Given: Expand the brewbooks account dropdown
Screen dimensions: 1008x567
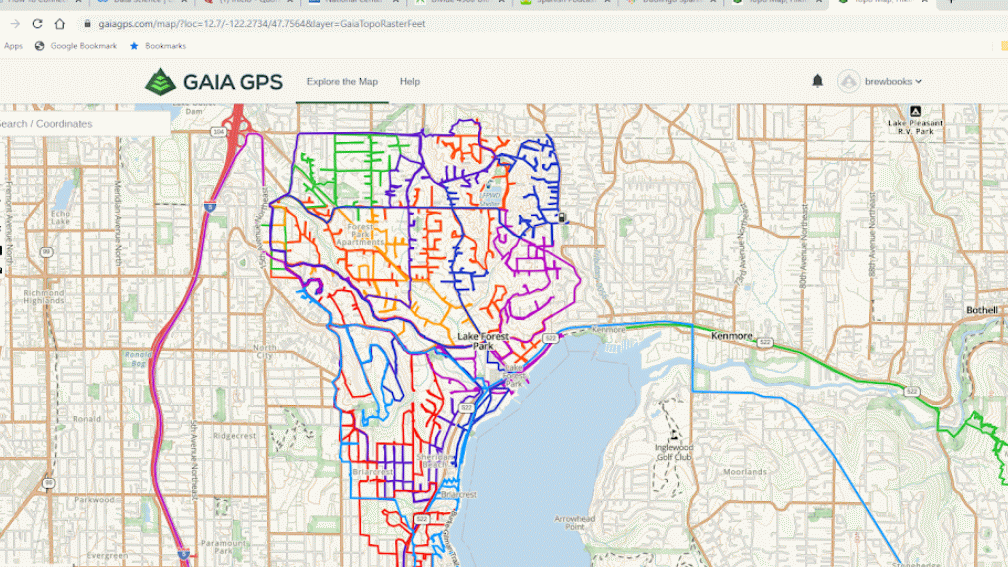Looking at the screenshot, I should pyautogui.click(x=918, y=82).
